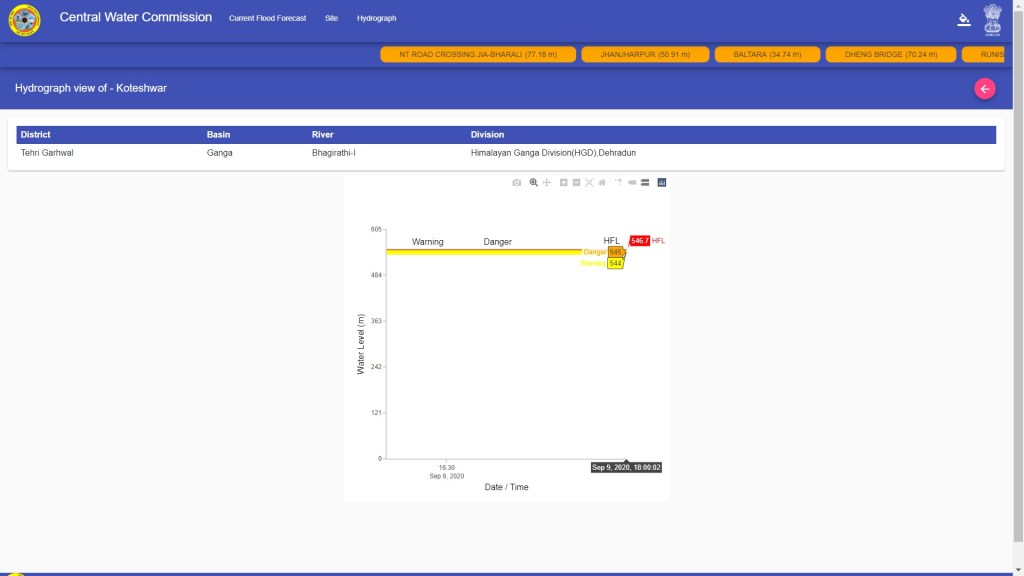Select the Zoom magnifier tool on chart
Image resolution: width=1024 pixels, height=576 pixels.
coord(534,182)
